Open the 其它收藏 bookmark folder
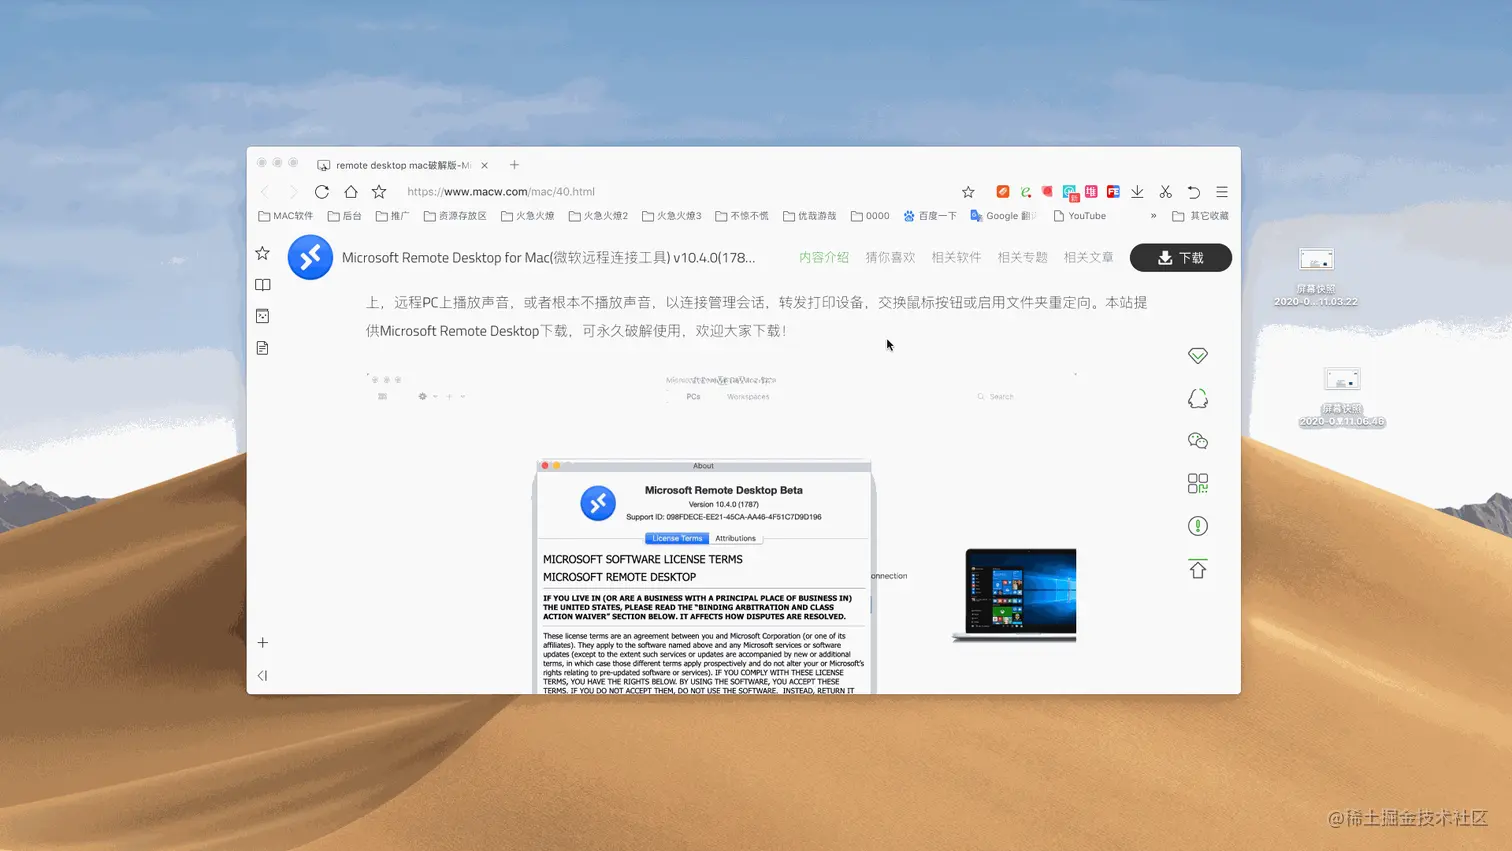This screenshot has height=851, width=1512. [1201, 216]
